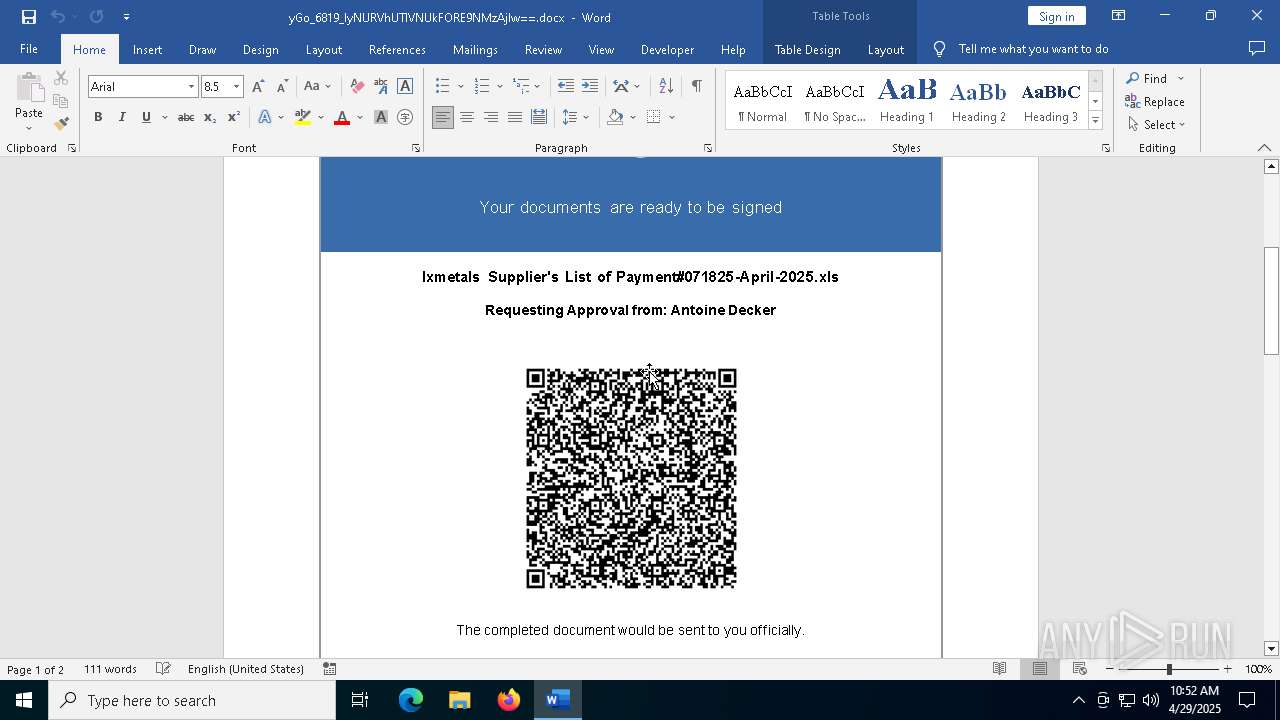Click the Format Painter brush icon
This screenshot has height=720, width=1280.
click(61, 124)
